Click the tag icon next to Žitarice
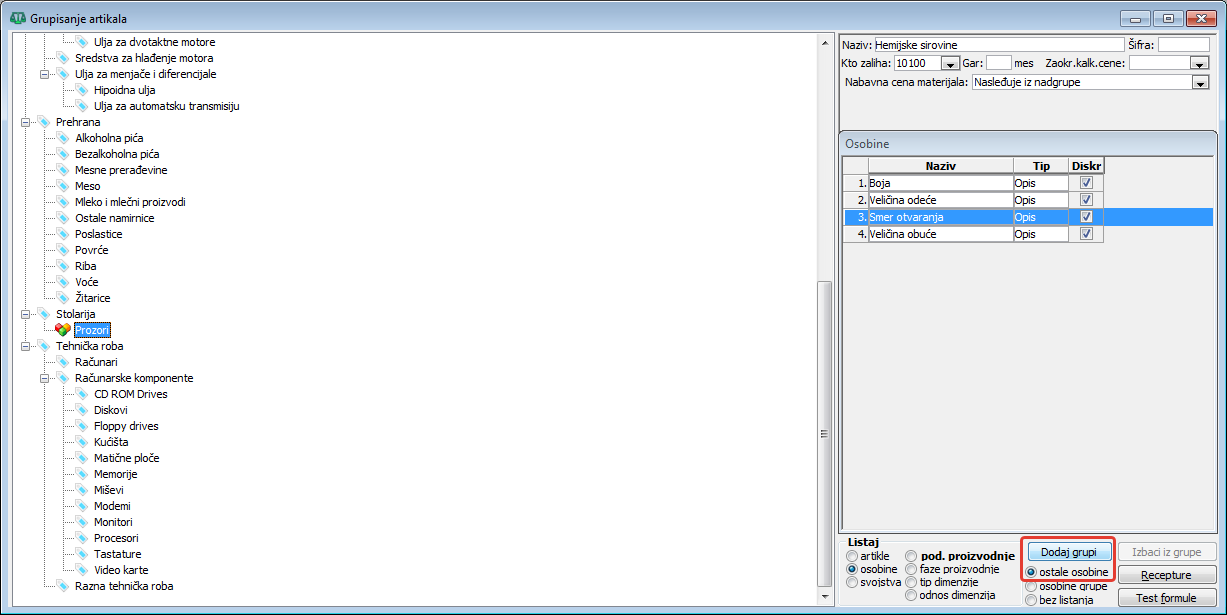 [x=63, y=298]
